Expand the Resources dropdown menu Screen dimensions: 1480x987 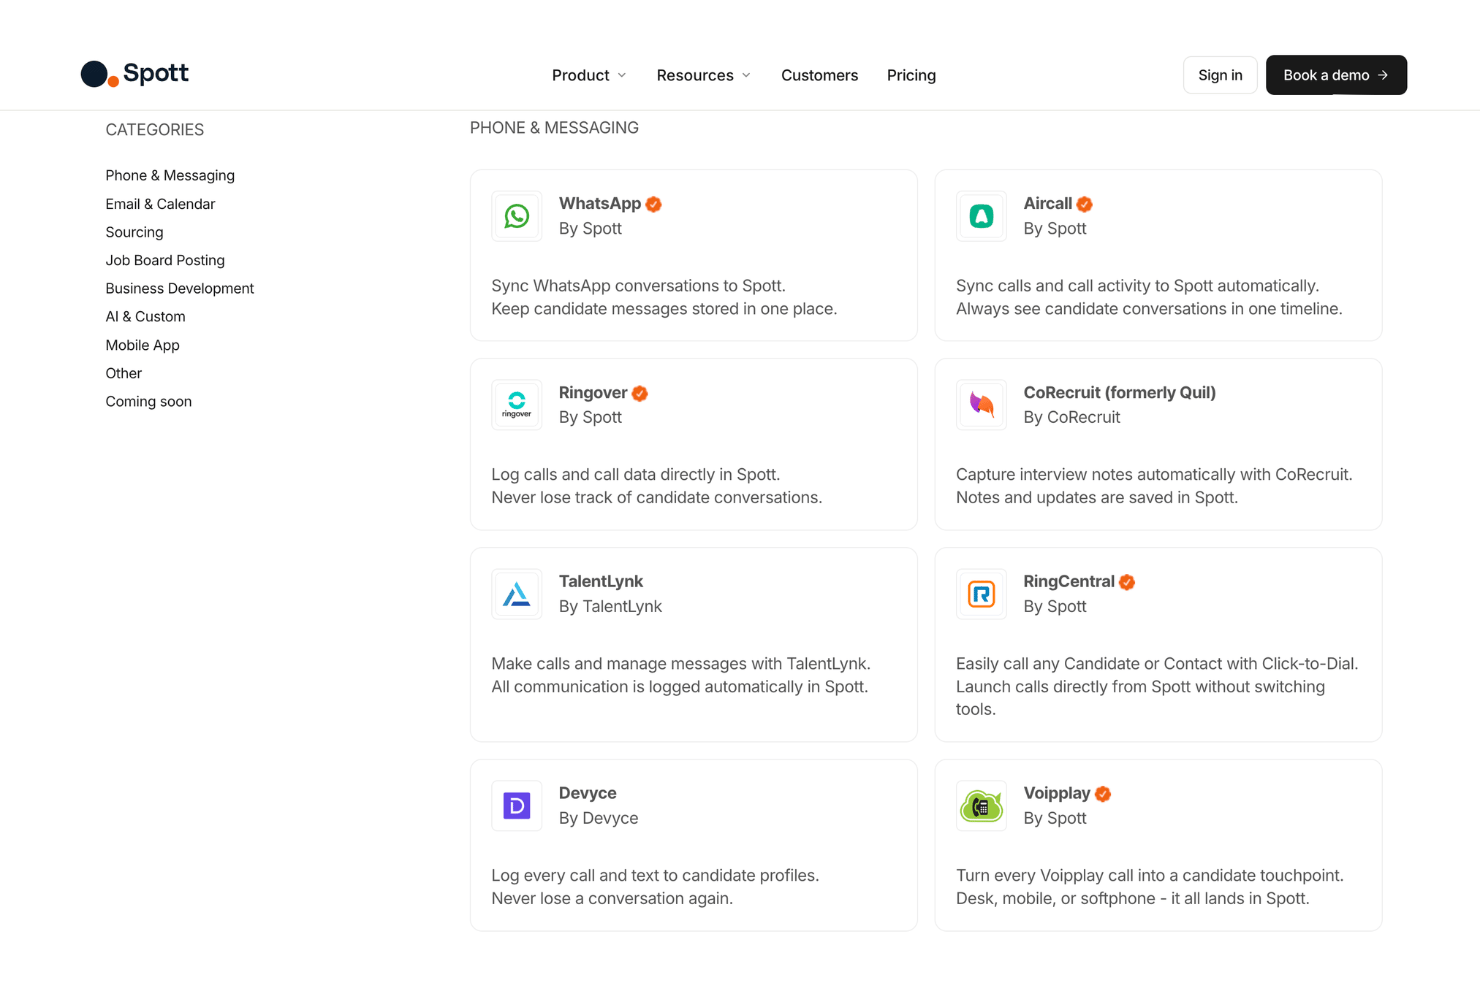[x=704, y=75]
